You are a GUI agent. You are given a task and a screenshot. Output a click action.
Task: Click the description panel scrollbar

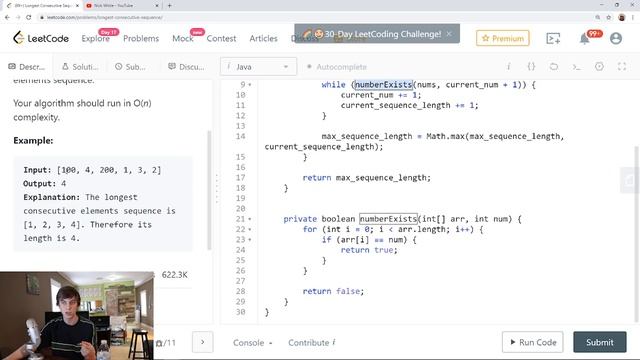[x=209, y=190]
